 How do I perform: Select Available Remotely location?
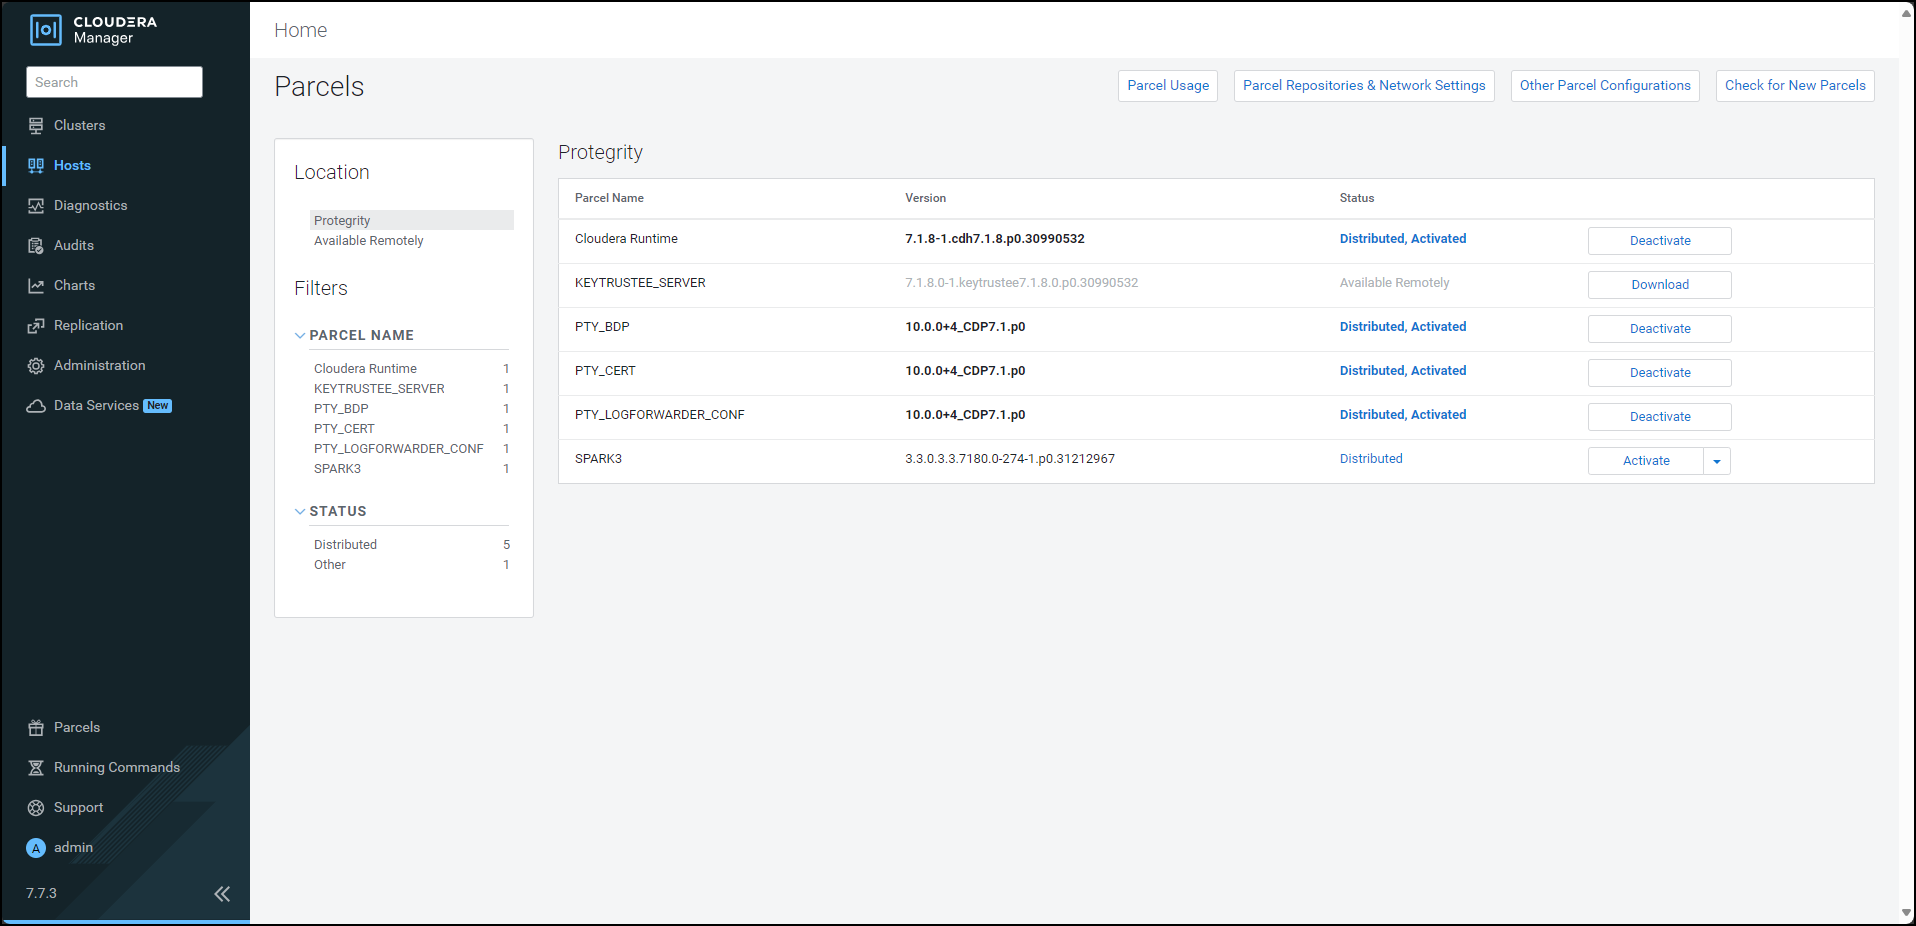368,241
